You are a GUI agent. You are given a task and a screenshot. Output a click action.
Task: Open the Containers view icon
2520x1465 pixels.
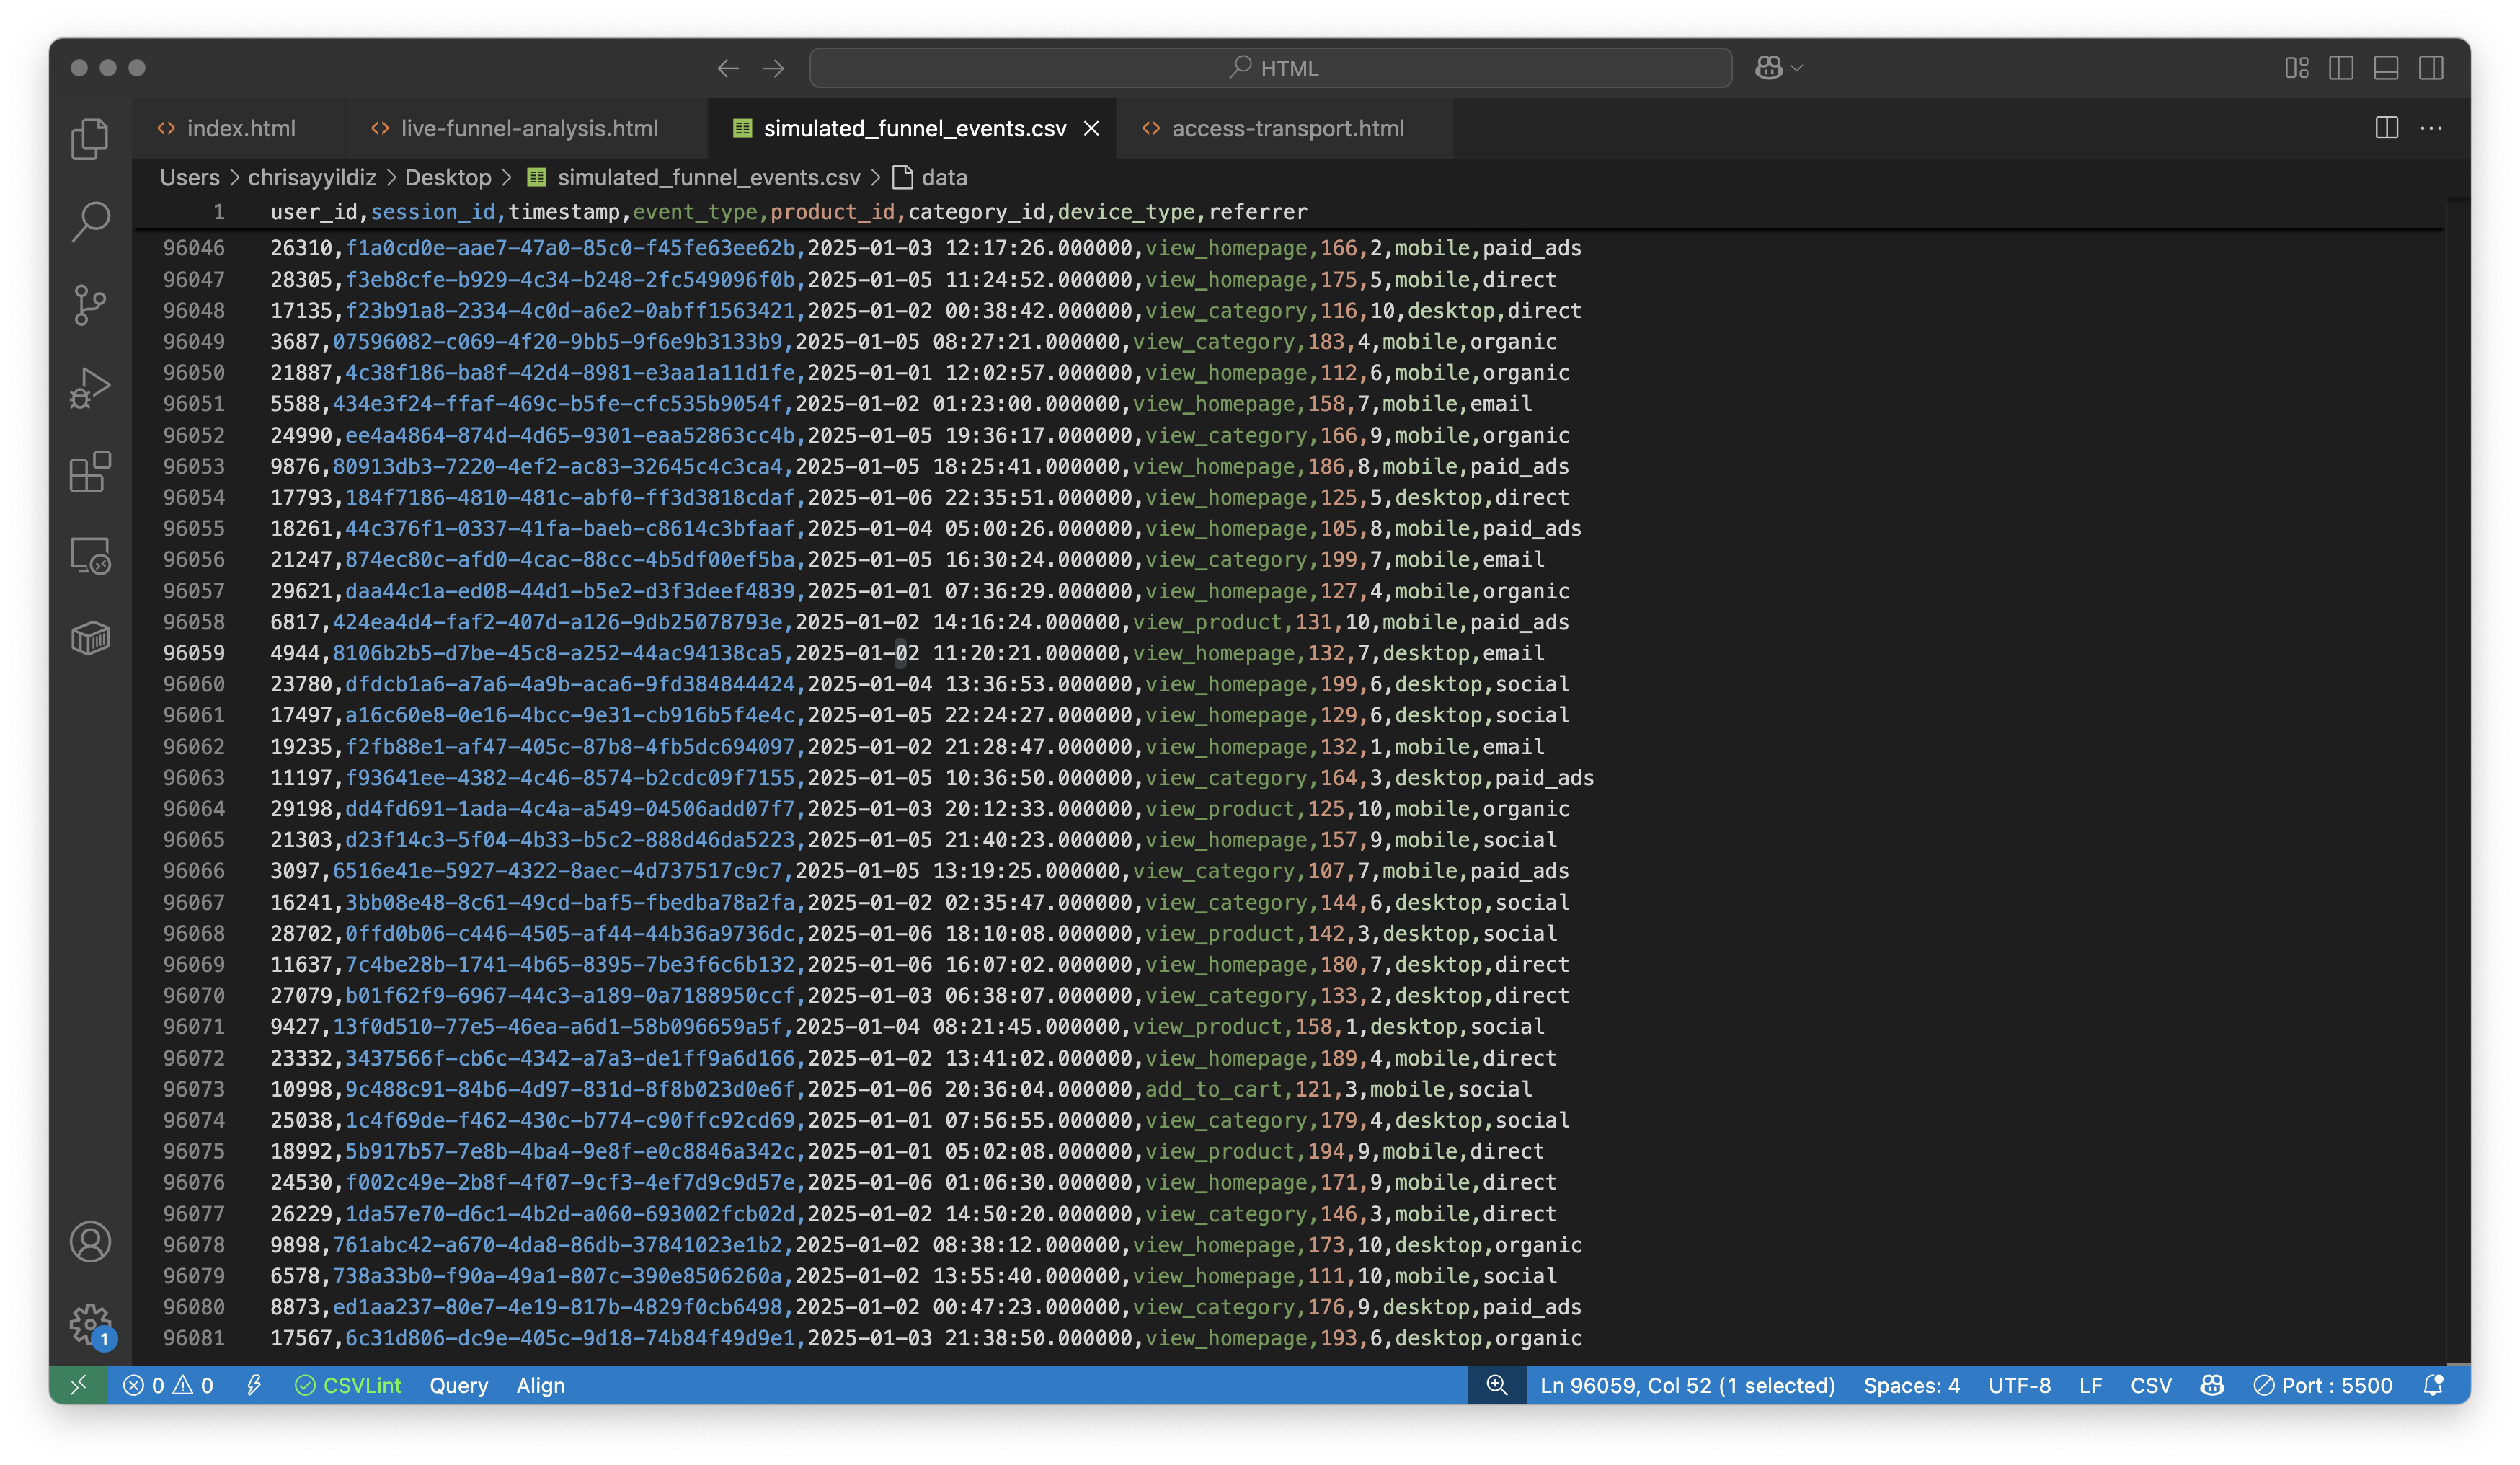(x=90, y=638)
